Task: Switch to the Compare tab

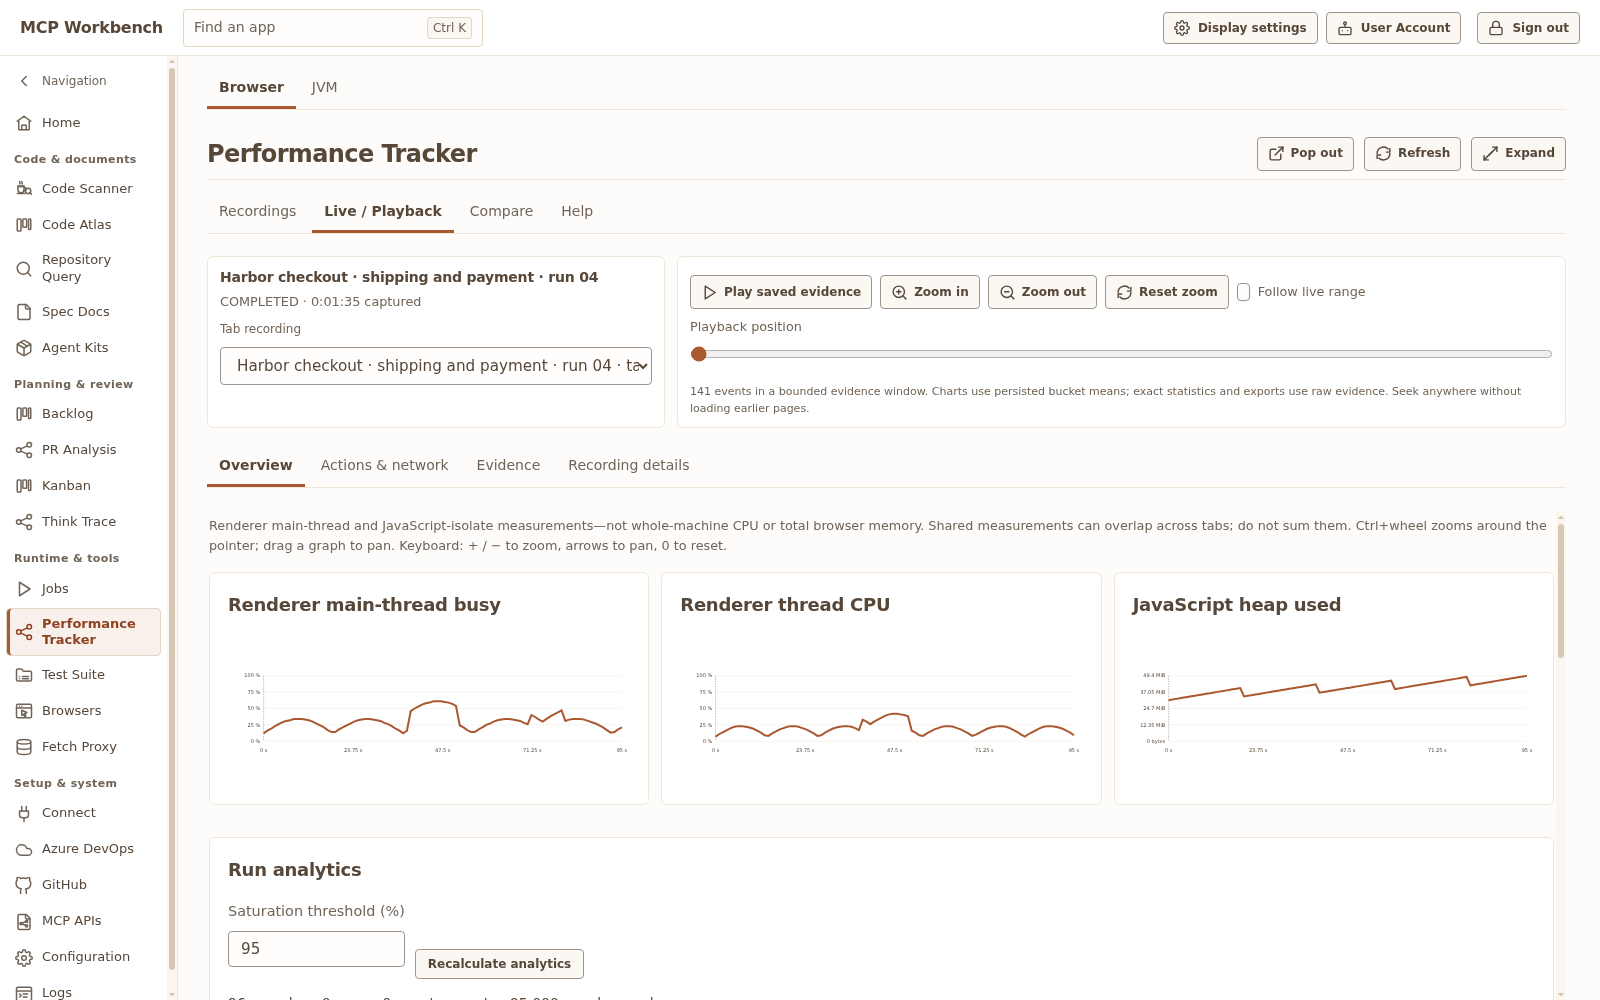Action: [x=501, y=211]
